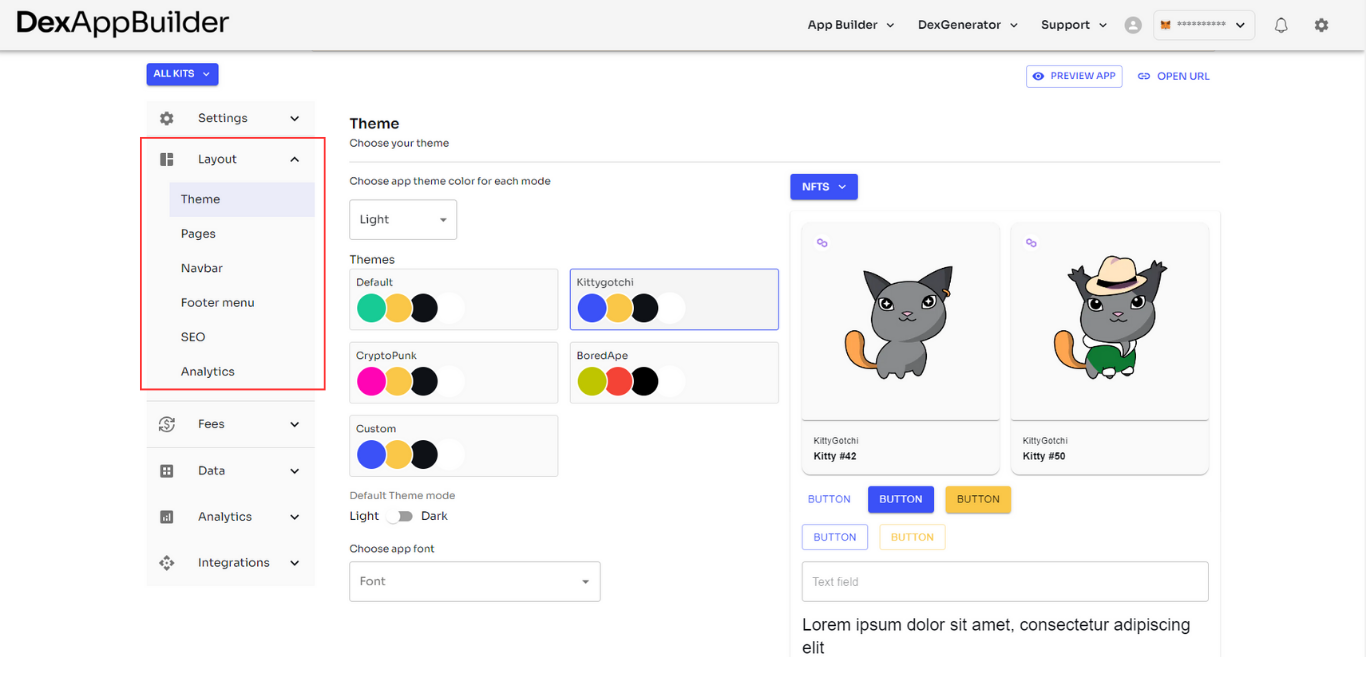Open the NFTS preview dropdown
The width and height of the screenshot is (1366, 694).
[823, 186]
